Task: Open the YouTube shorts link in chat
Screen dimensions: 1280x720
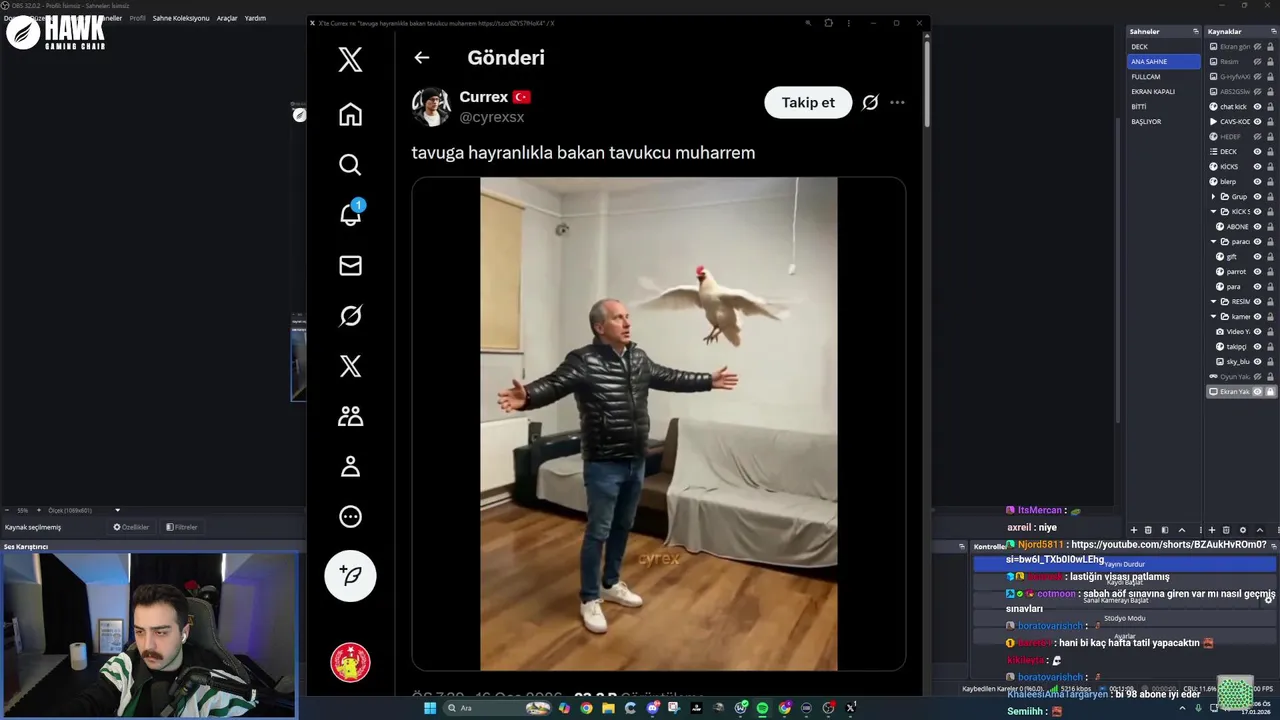Action: tap(1136, 552)
